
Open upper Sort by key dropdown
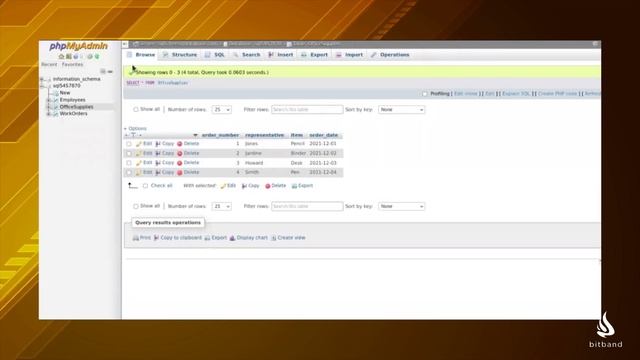click(402, 110)
